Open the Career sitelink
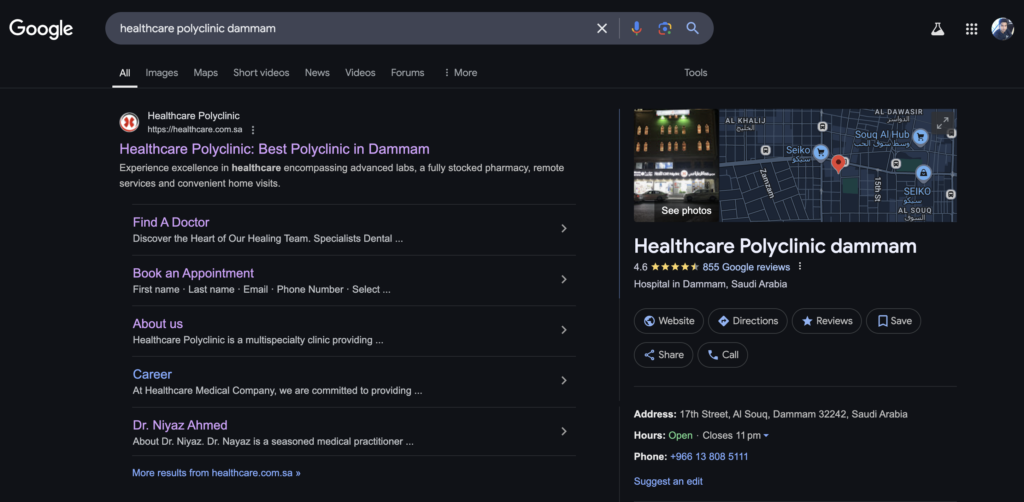Screen dimensions: 1024x502 point(152,375)
